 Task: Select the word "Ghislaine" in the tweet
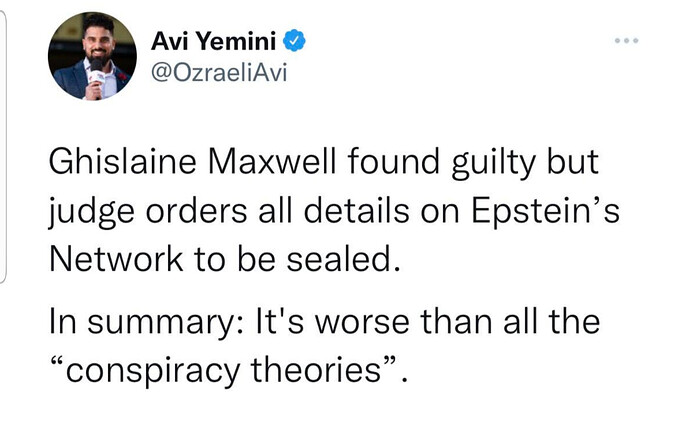click(122, 162)
